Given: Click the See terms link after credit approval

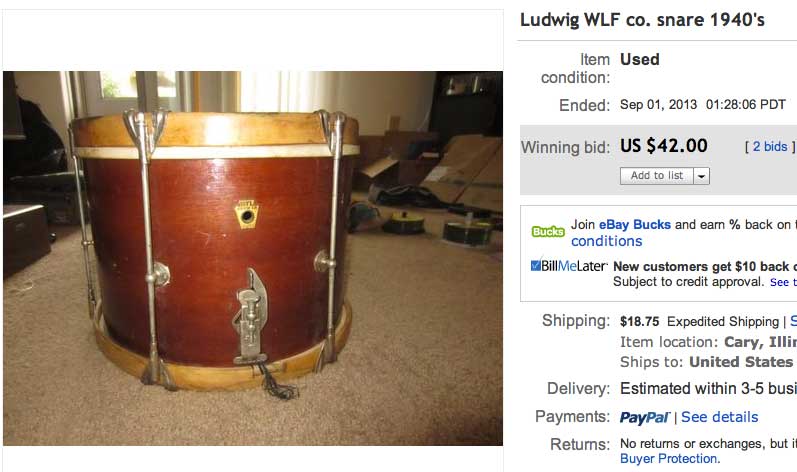Looking at the screenshot, I should [x=783, y=282].
